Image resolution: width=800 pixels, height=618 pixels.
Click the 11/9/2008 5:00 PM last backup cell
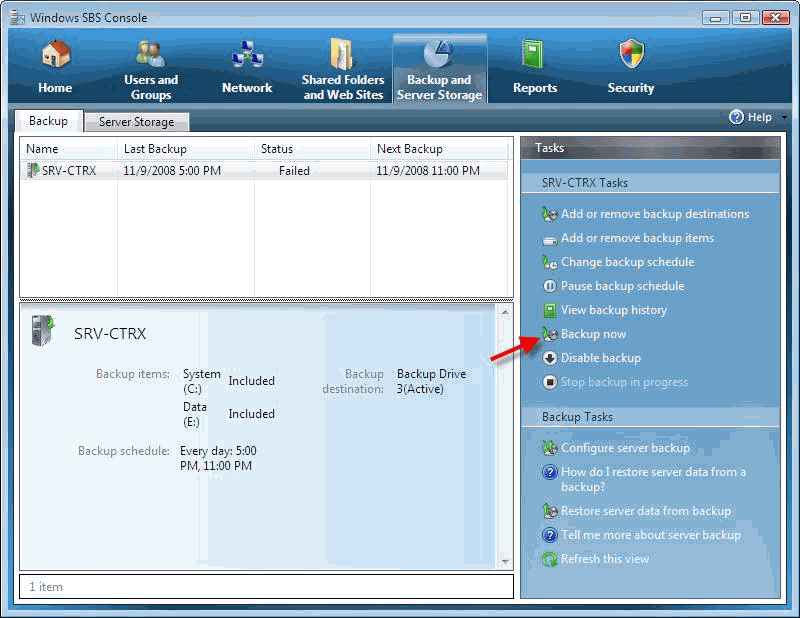(x=172, y=170)
